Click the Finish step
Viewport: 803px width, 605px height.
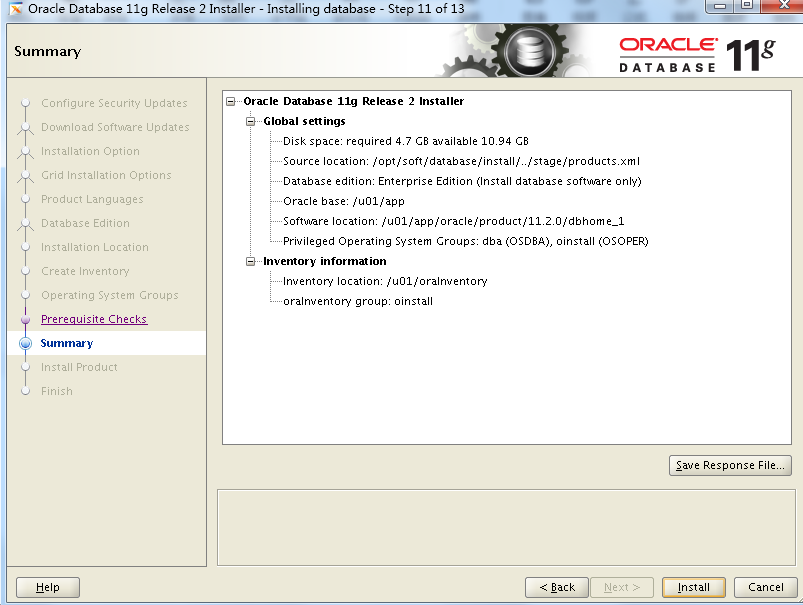coord(57,391)
